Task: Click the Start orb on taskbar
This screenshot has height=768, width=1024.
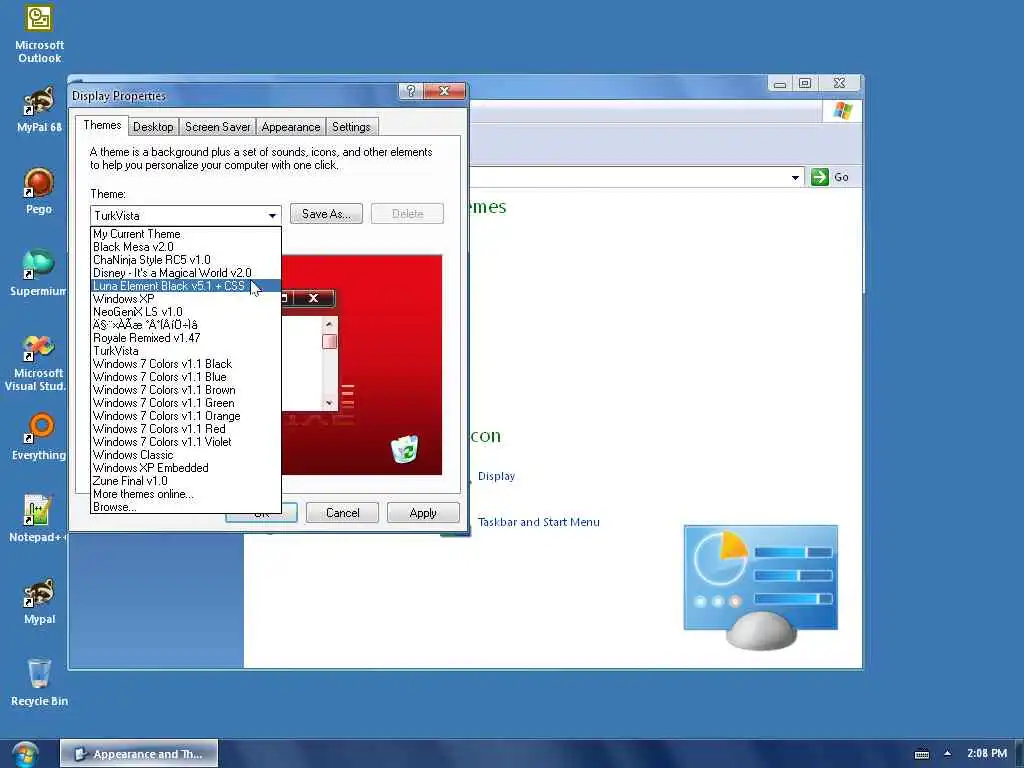Action: click(x=25, y=754)
